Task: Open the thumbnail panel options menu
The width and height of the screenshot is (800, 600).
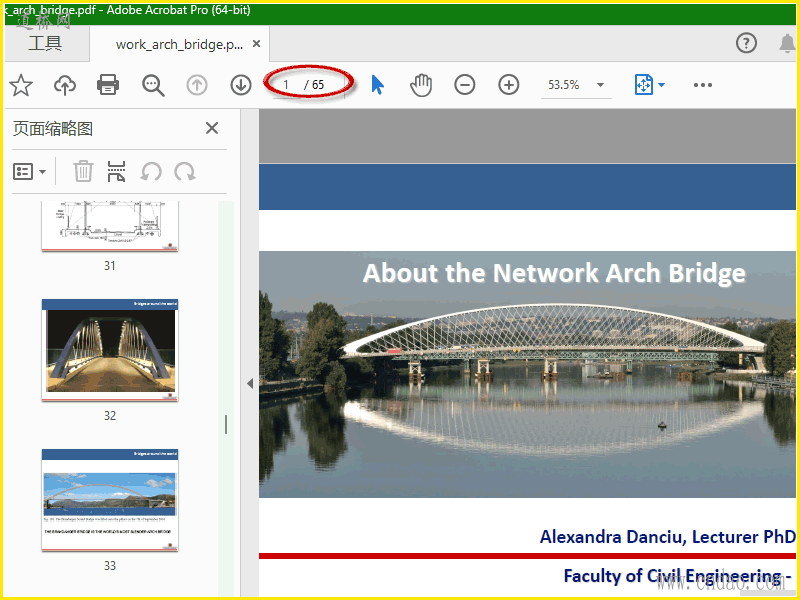Action: click(30, 172)
